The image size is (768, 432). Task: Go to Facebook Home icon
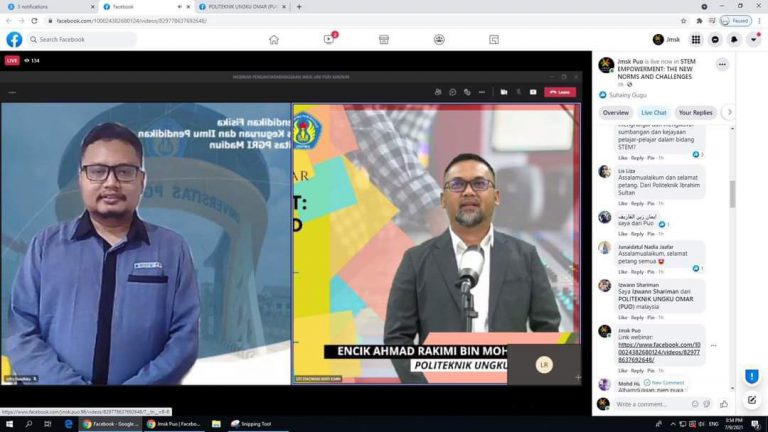[x=273, y=40]
